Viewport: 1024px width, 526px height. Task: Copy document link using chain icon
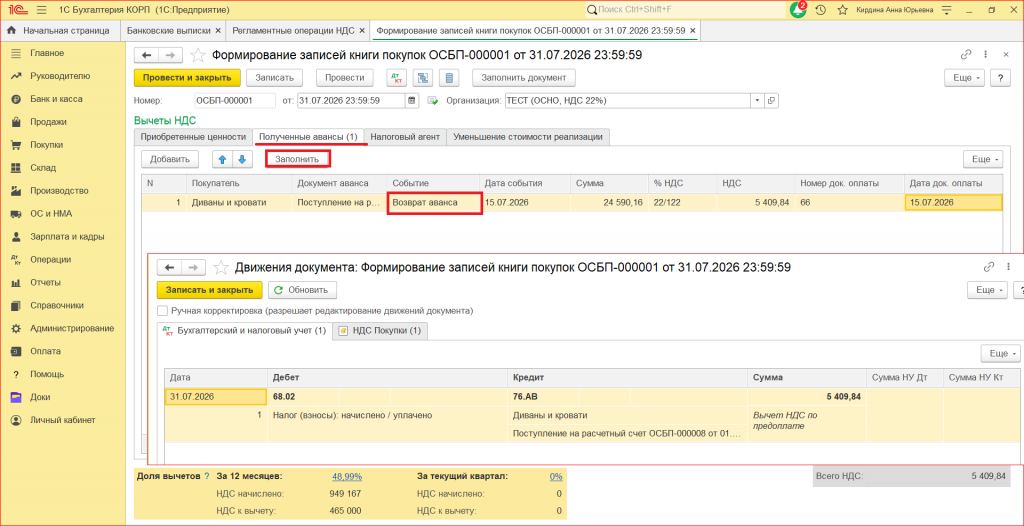click(965, 55)
